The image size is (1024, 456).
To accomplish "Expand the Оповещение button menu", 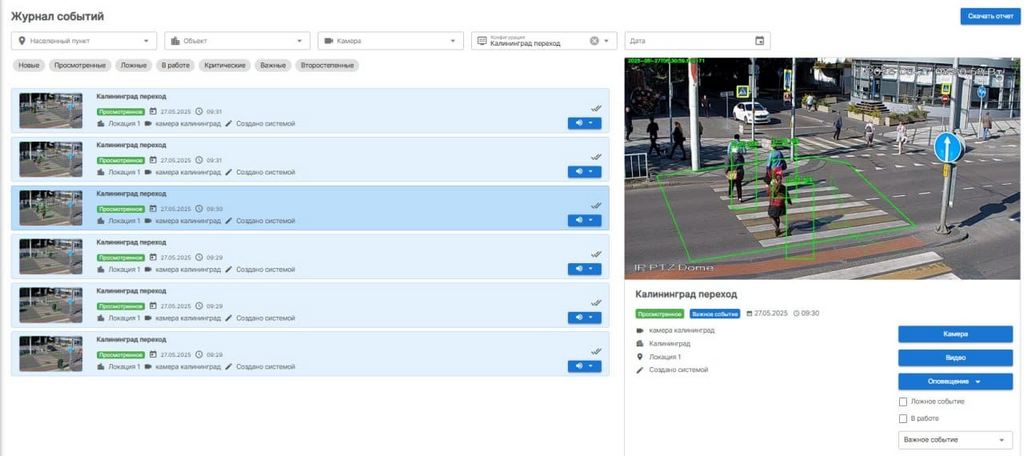I will pyautogui.click(x=954, y=381).
